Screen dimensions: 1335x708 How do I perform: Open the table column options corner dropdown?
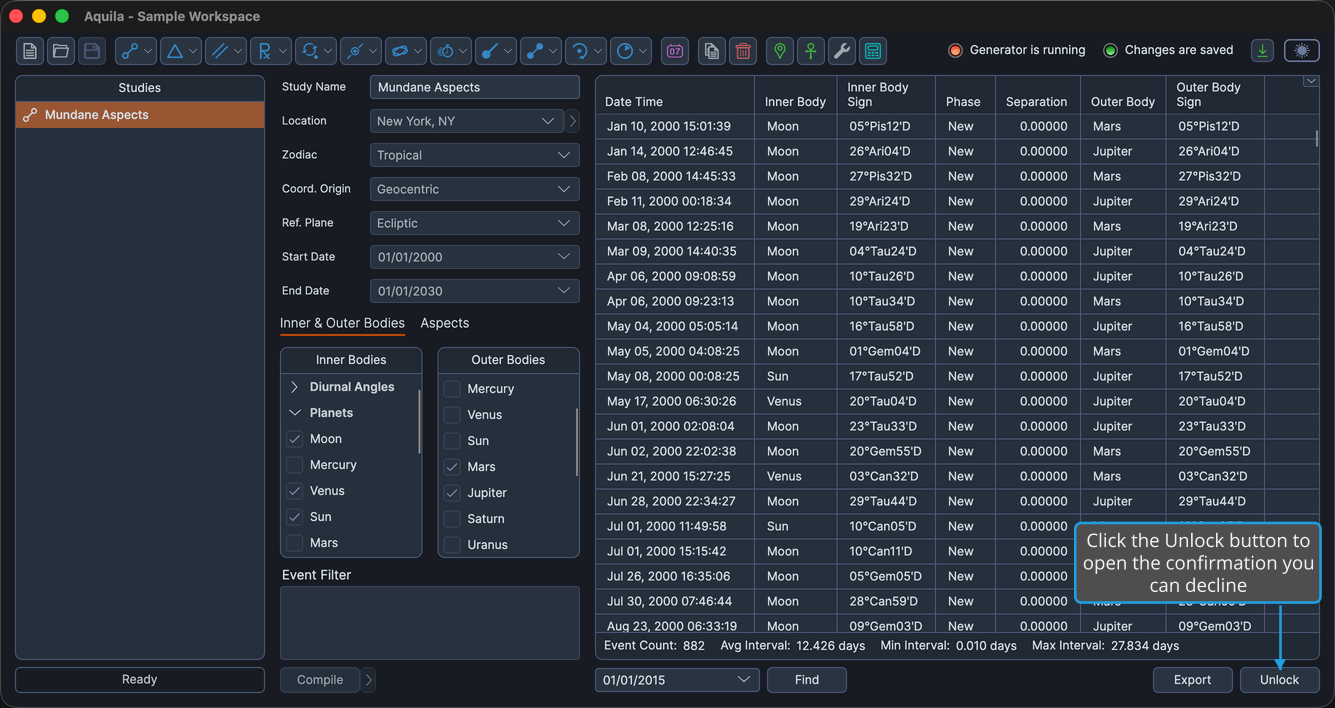[1311, 82]
